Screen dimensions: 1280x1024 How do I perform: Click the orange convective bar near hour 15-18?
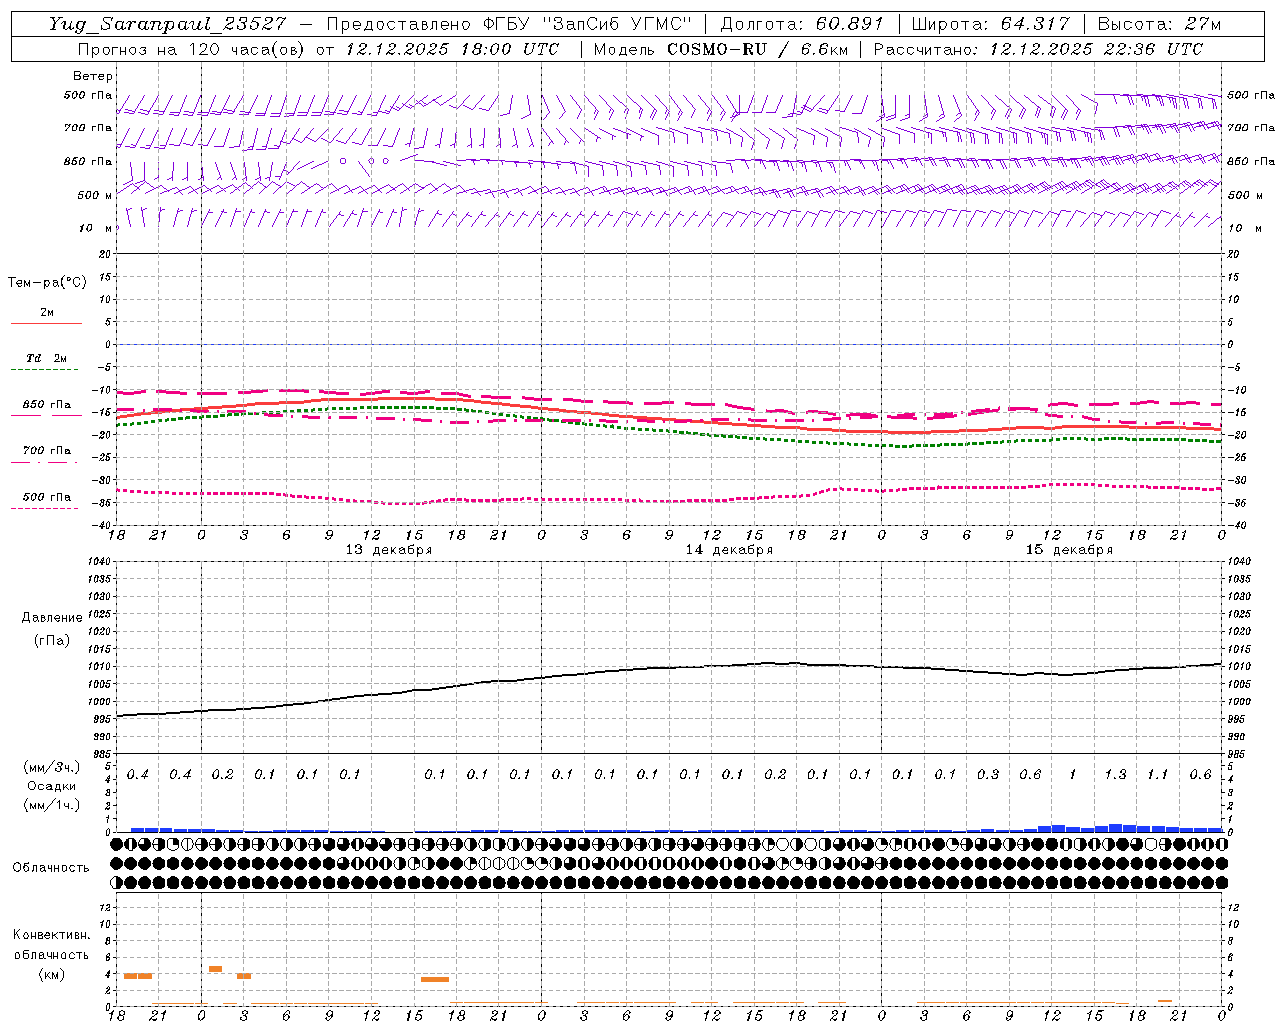click(x=435, y=979)
